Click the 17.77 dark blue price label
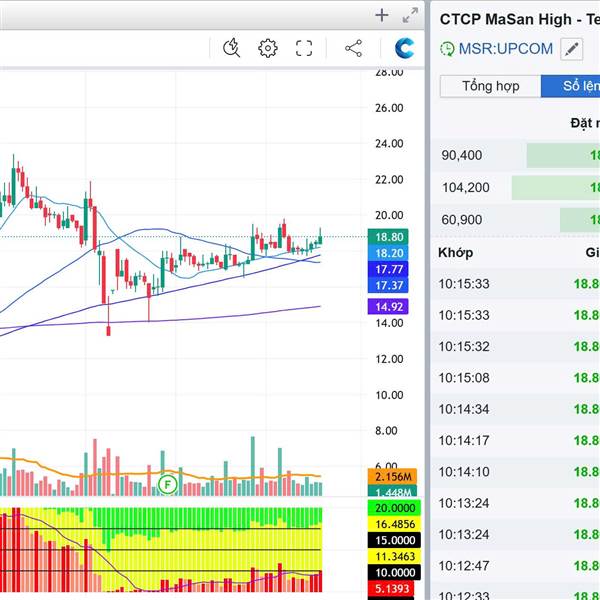600x600 pixels. coord(388,269)
